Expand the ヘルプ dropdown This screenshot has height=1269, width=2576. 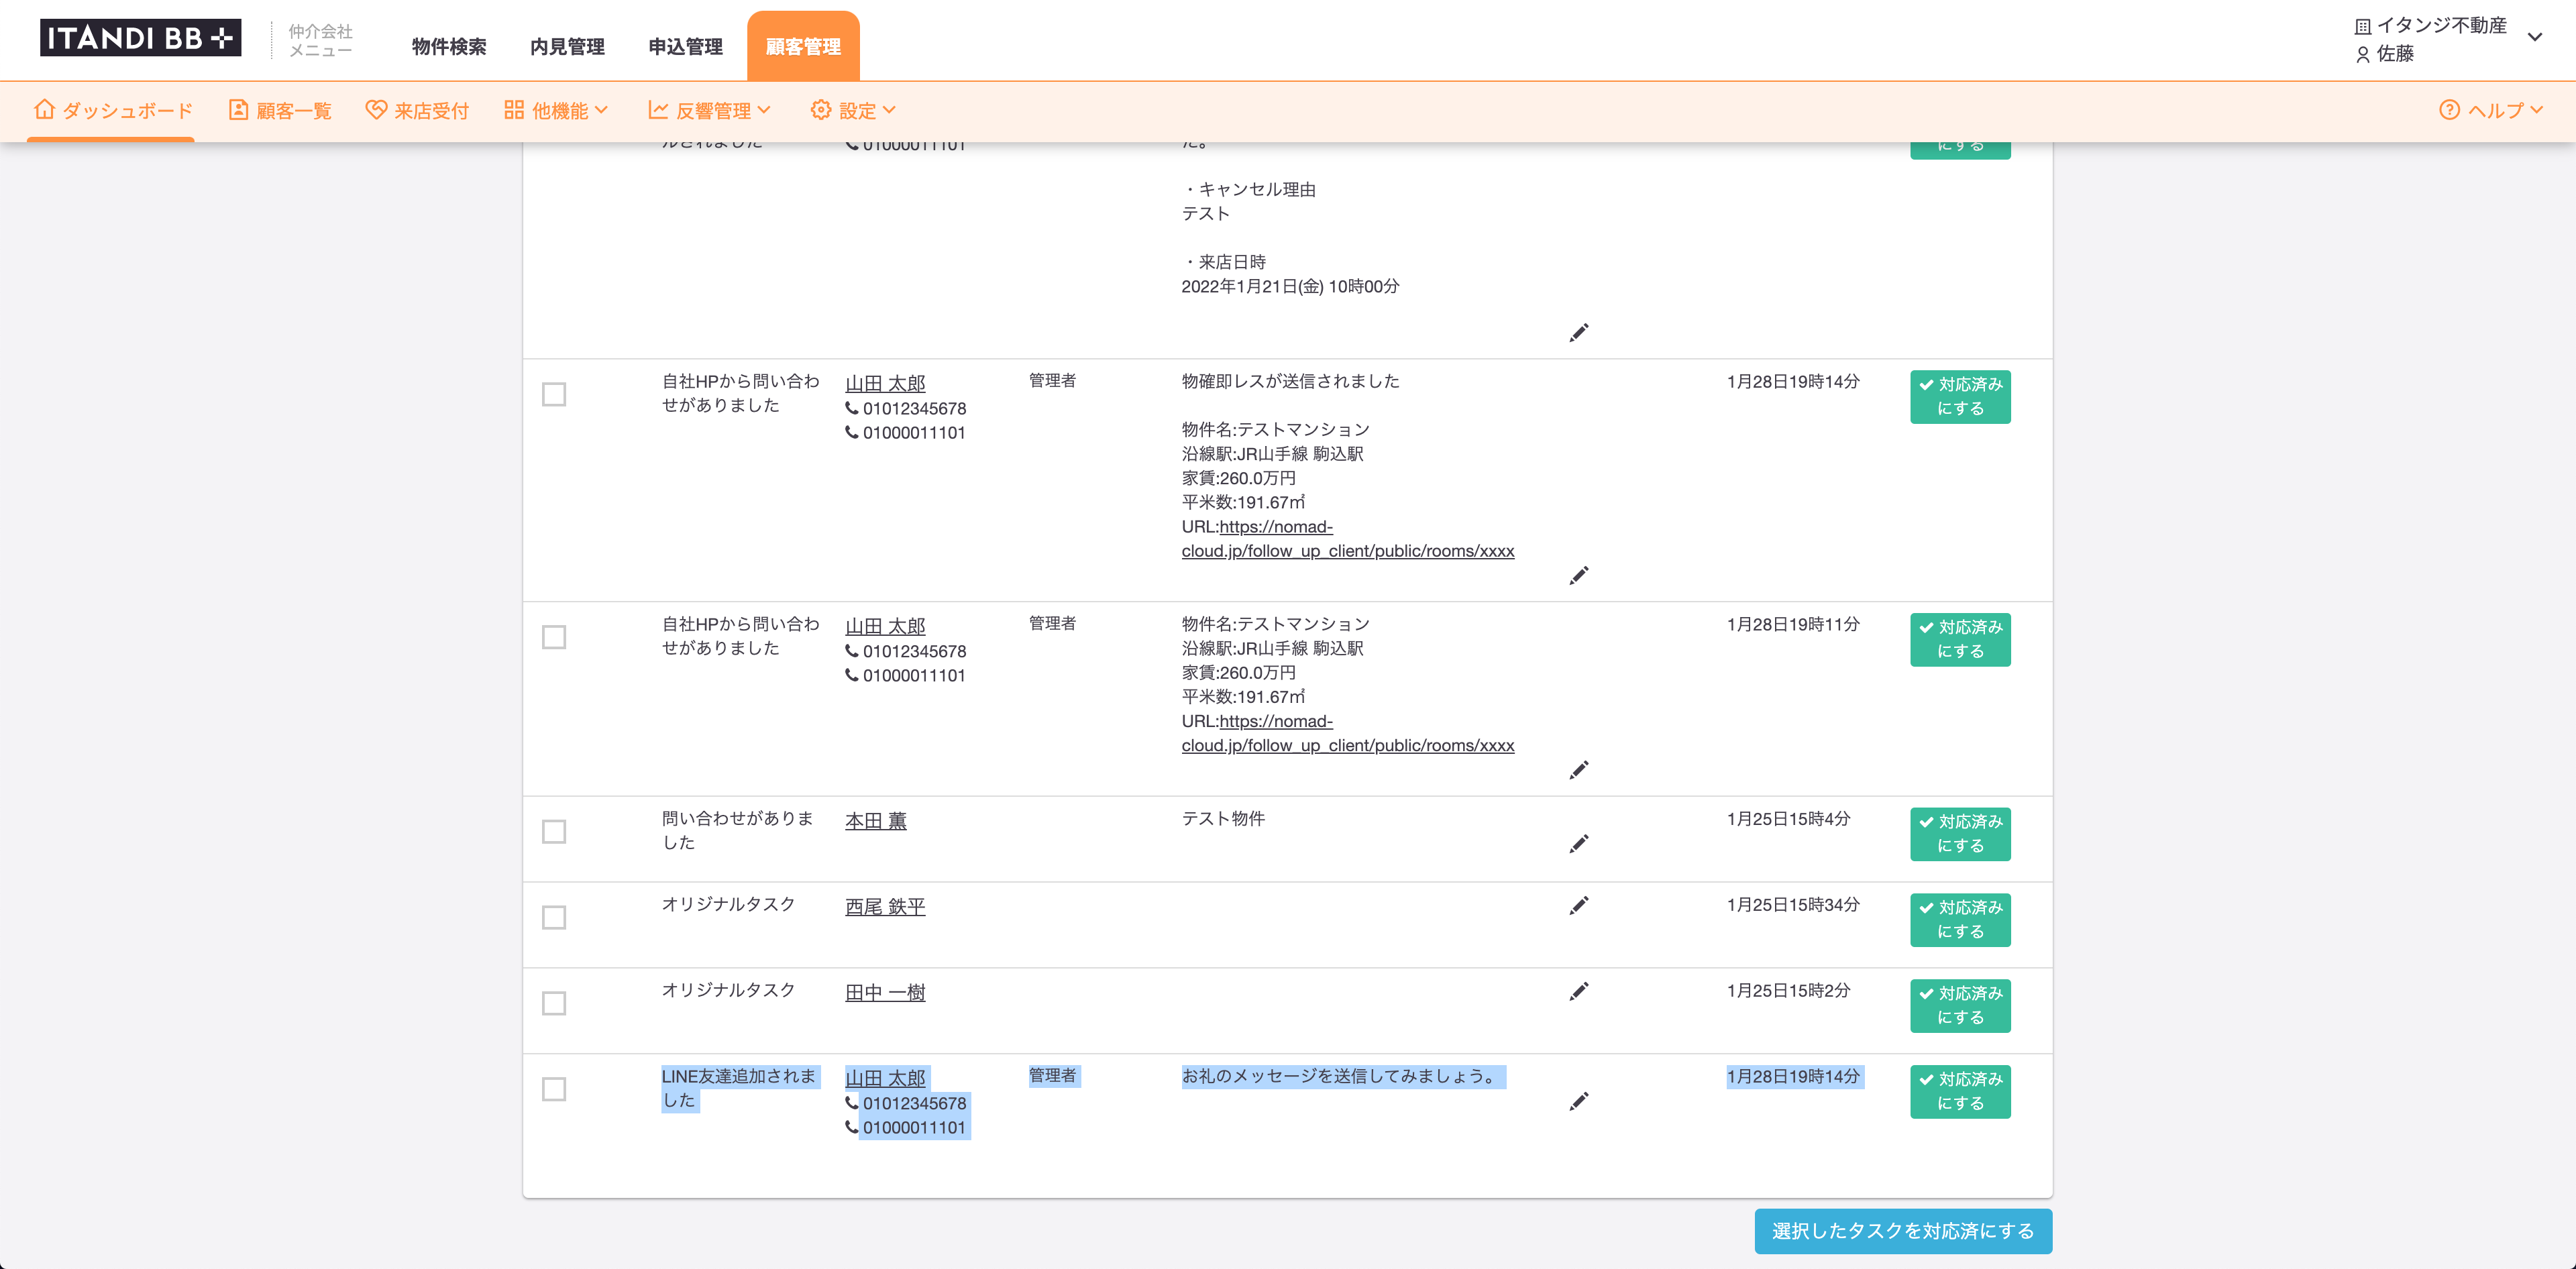point(2492,110)
